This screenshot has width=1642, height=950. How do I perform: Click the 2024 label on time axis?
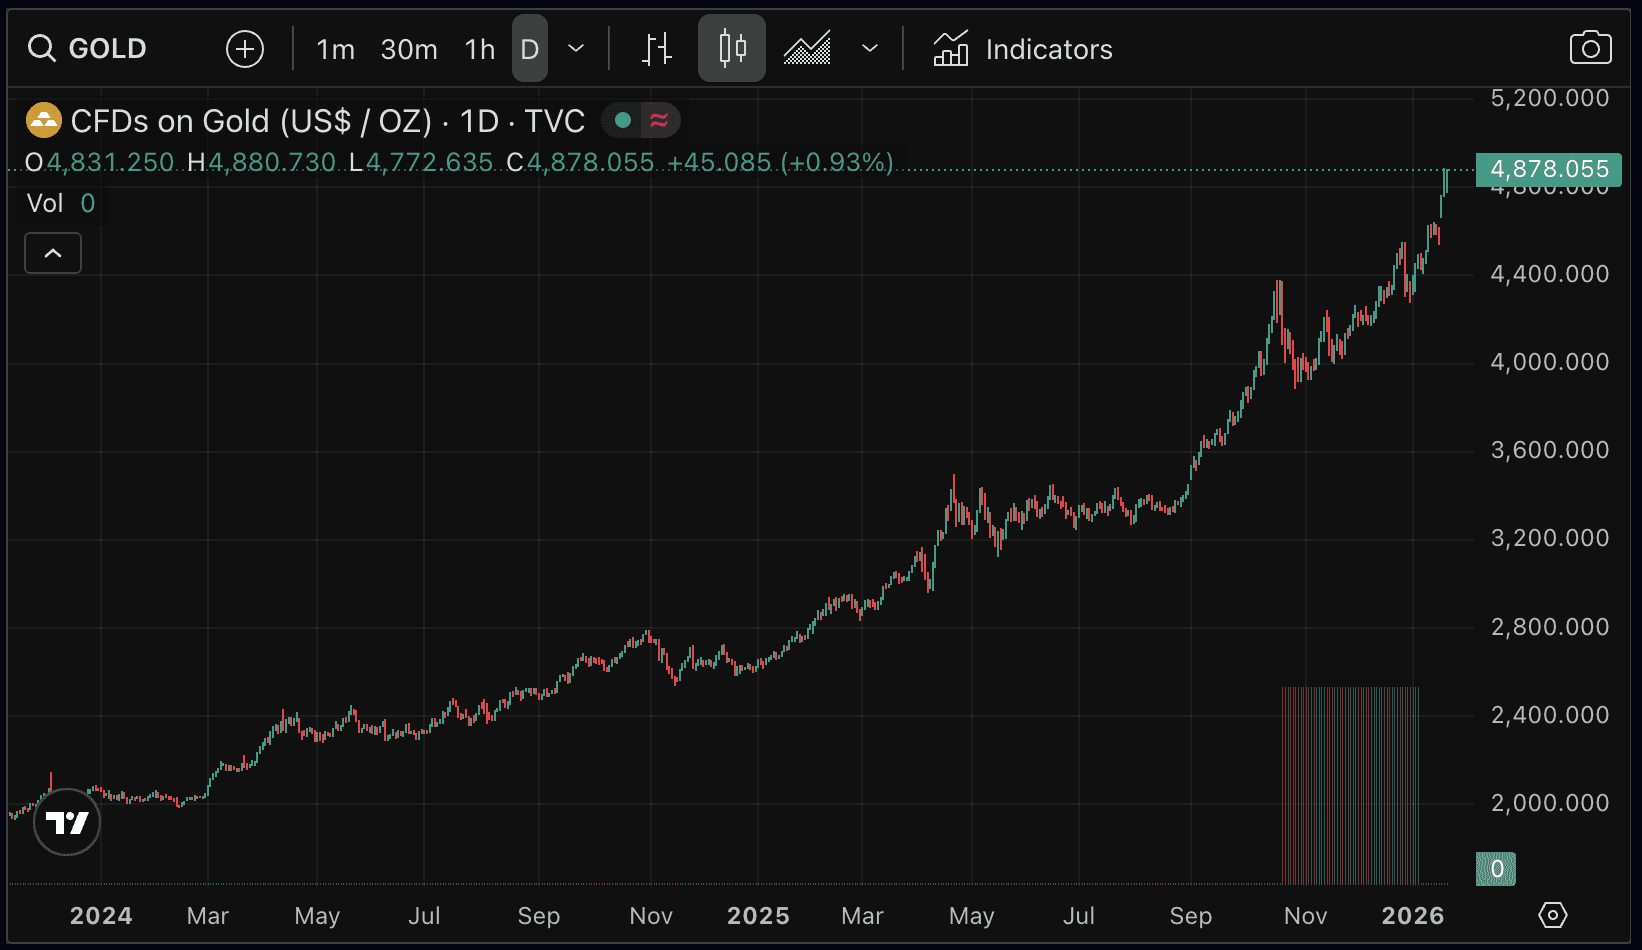101,916
